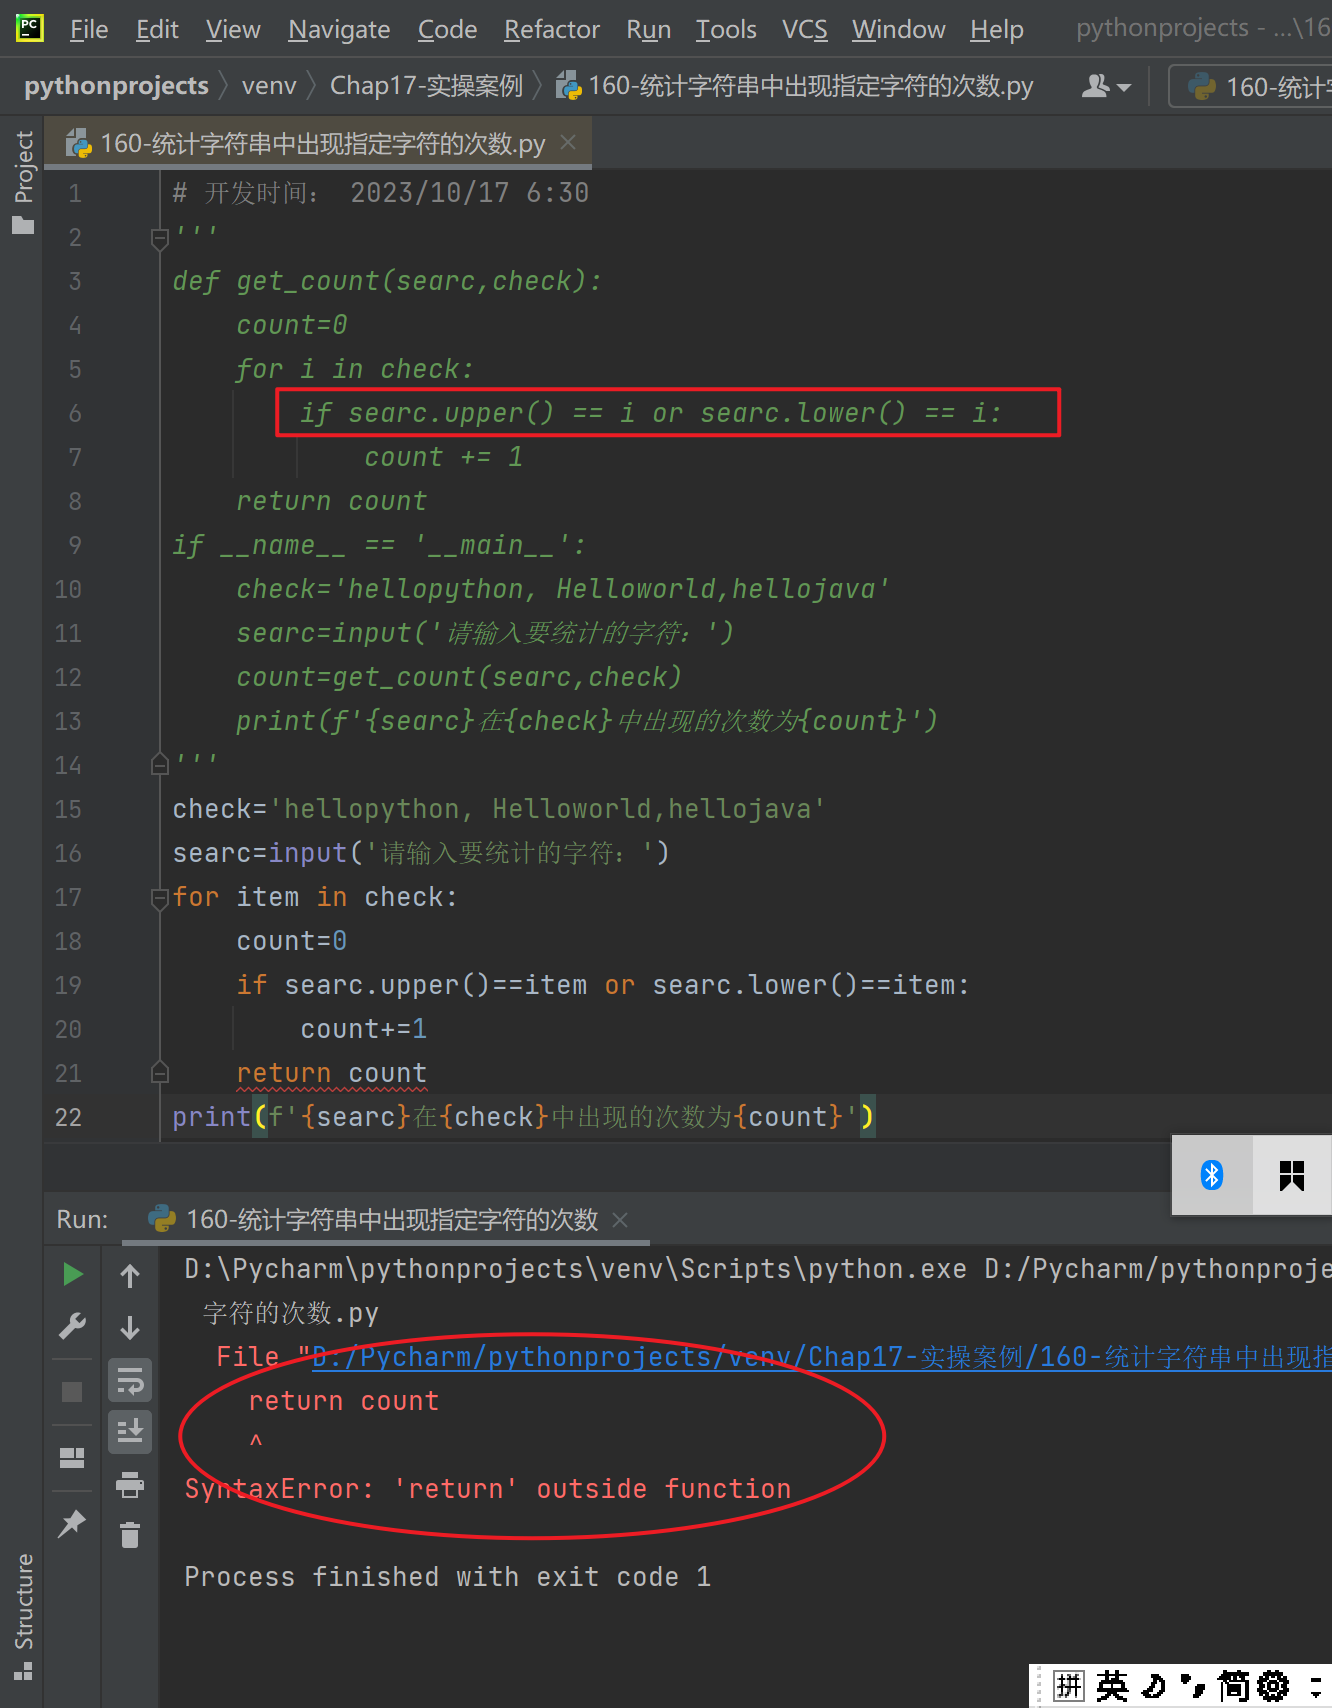The height and width of the screenshot is (1708, 1332).
Task: Select Chap17-实操案例 breadcrumb folder
Action: click(426, 86)
